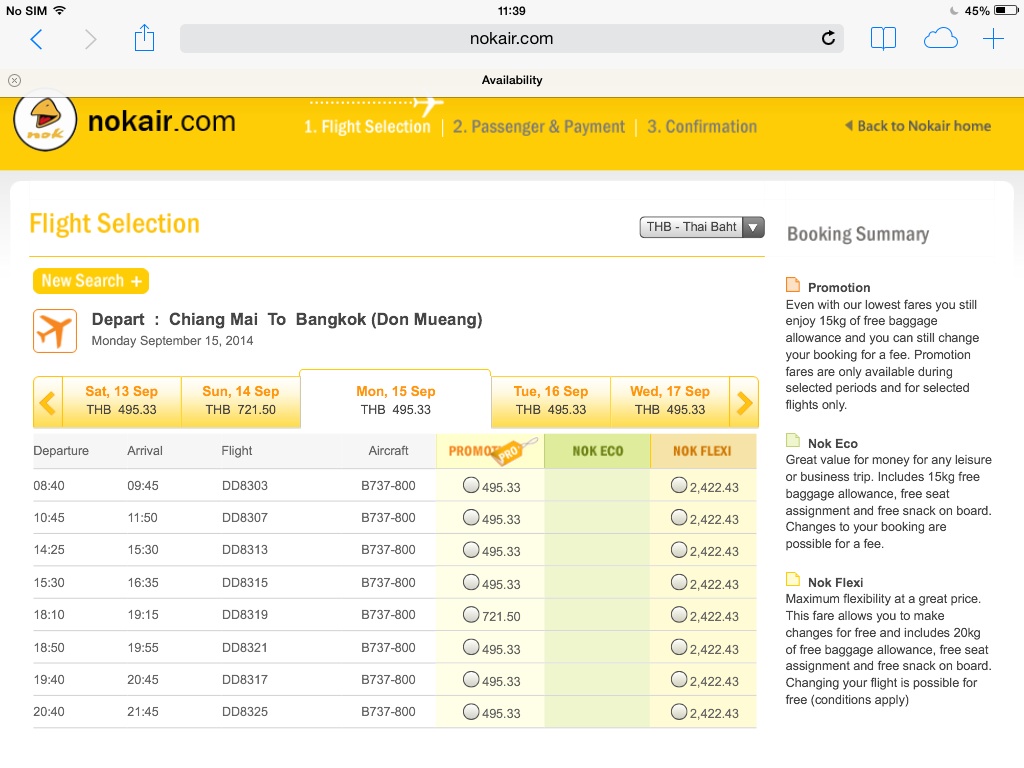The height and width of the screenshot is (768, 1024).
Task: Reload the nokair.com page
Action: [828, 39]
